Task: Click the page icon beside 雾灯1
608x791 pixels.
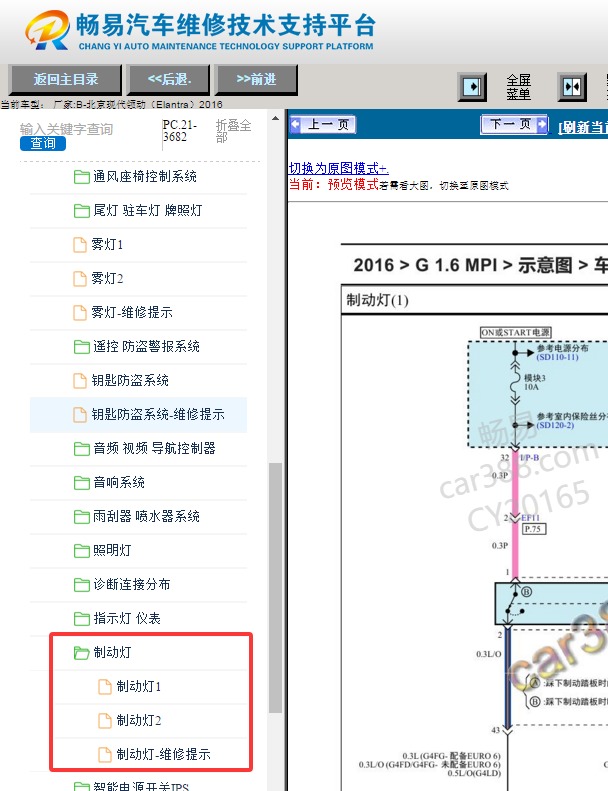Action: pyautogui.click(x=80, y=245)
